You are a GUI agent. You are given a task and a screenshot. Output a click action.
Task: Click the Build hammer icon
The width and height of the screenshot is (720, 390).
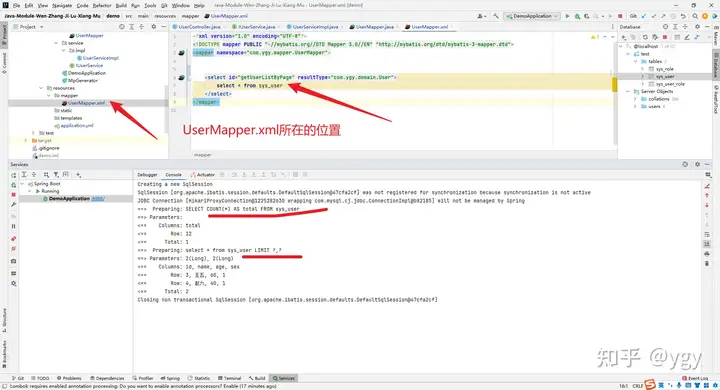tap(496, 16)
